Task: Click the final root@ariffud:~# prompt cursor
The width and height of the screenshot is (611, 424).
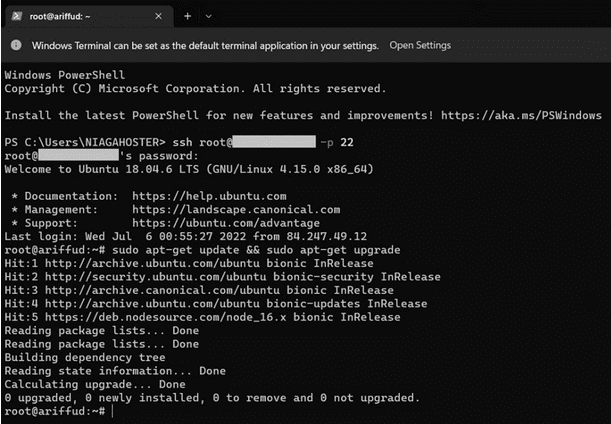Action: click(x=113, y=411)
